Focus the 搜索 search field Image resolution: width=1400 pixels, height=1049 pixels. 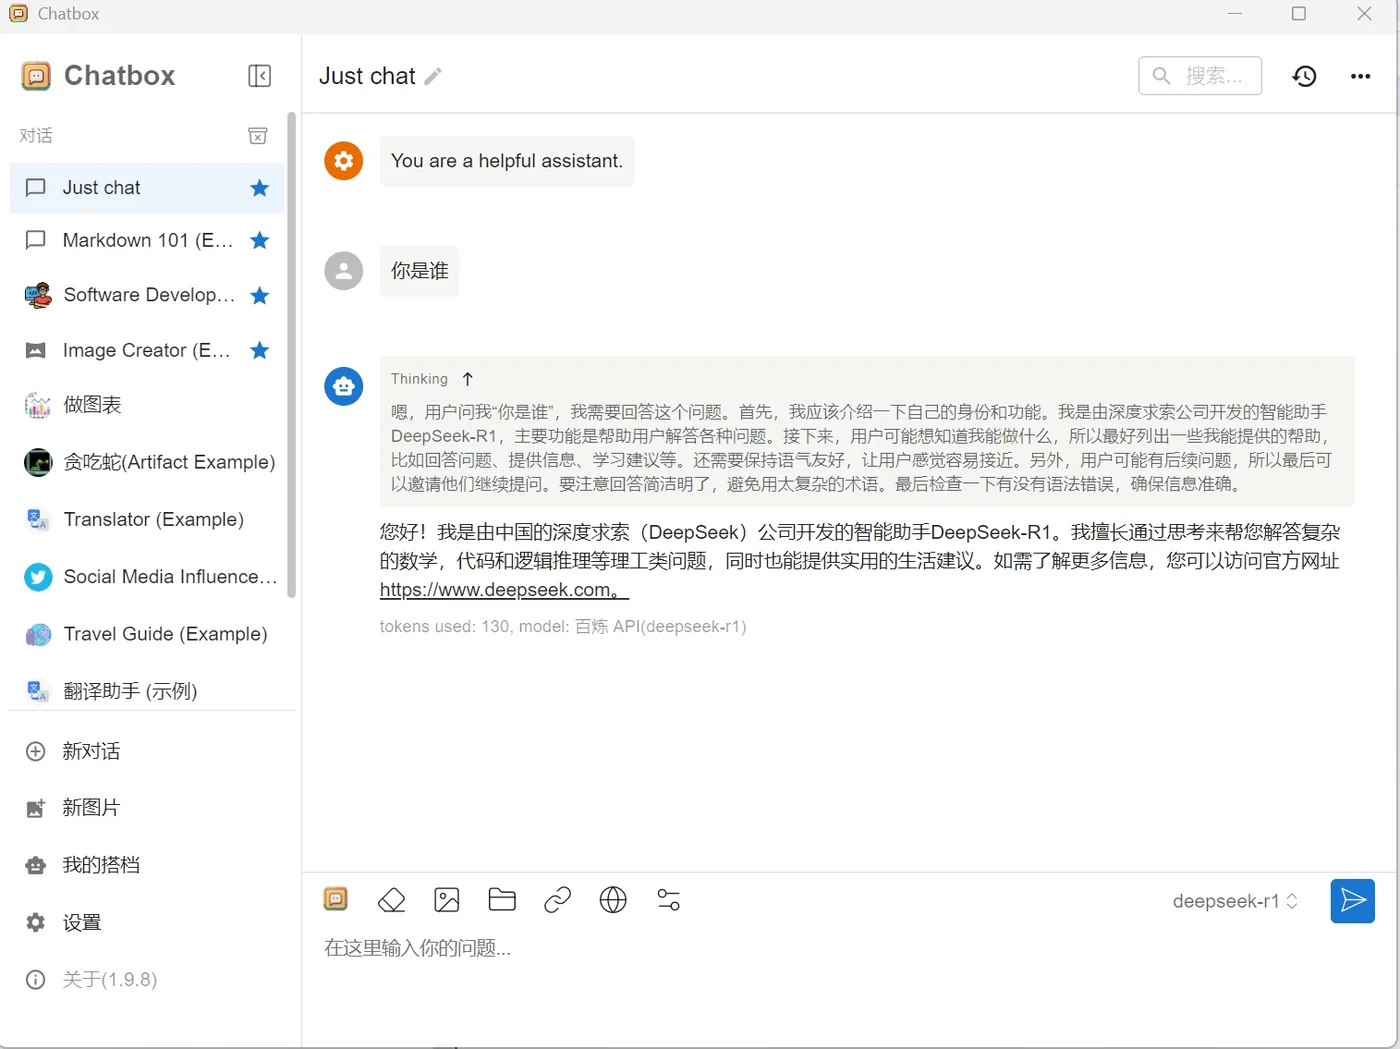[x=1200, y=76]
